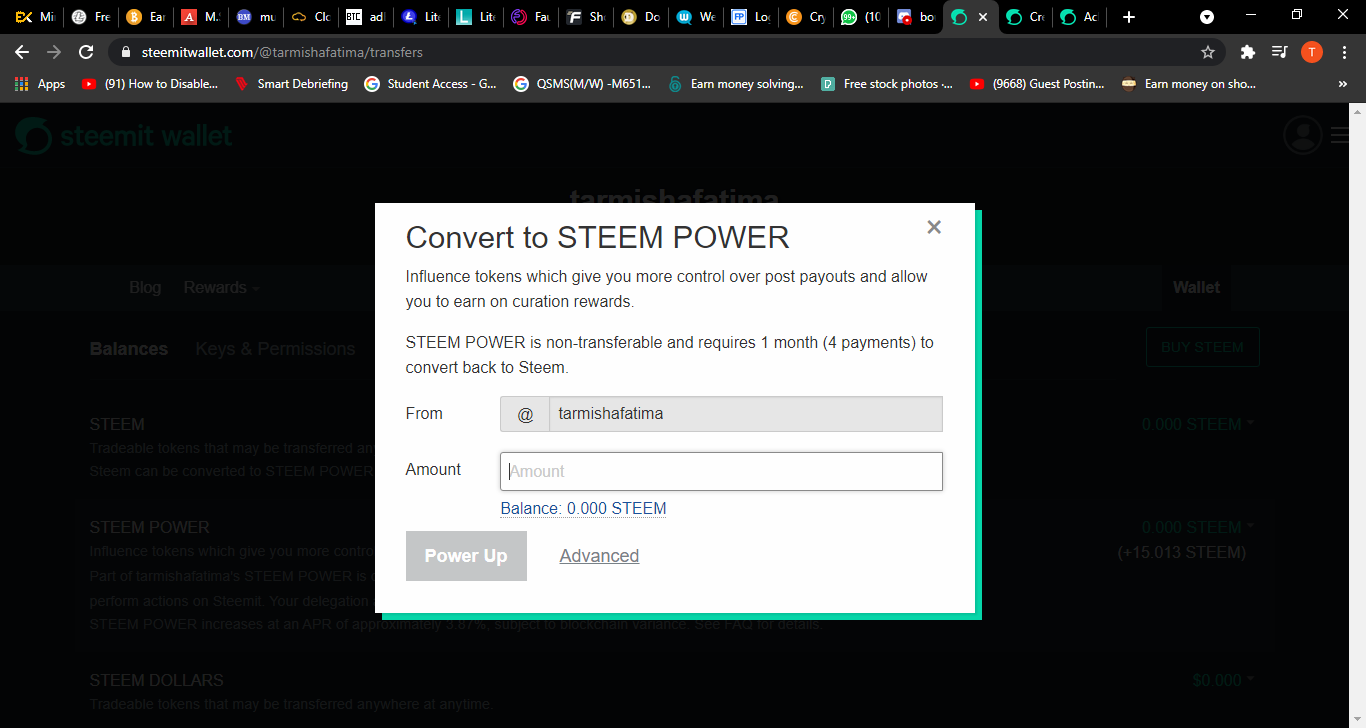Bookmark this page with the star
This screenshot has width=1366, height=728.
(1207, 52)
